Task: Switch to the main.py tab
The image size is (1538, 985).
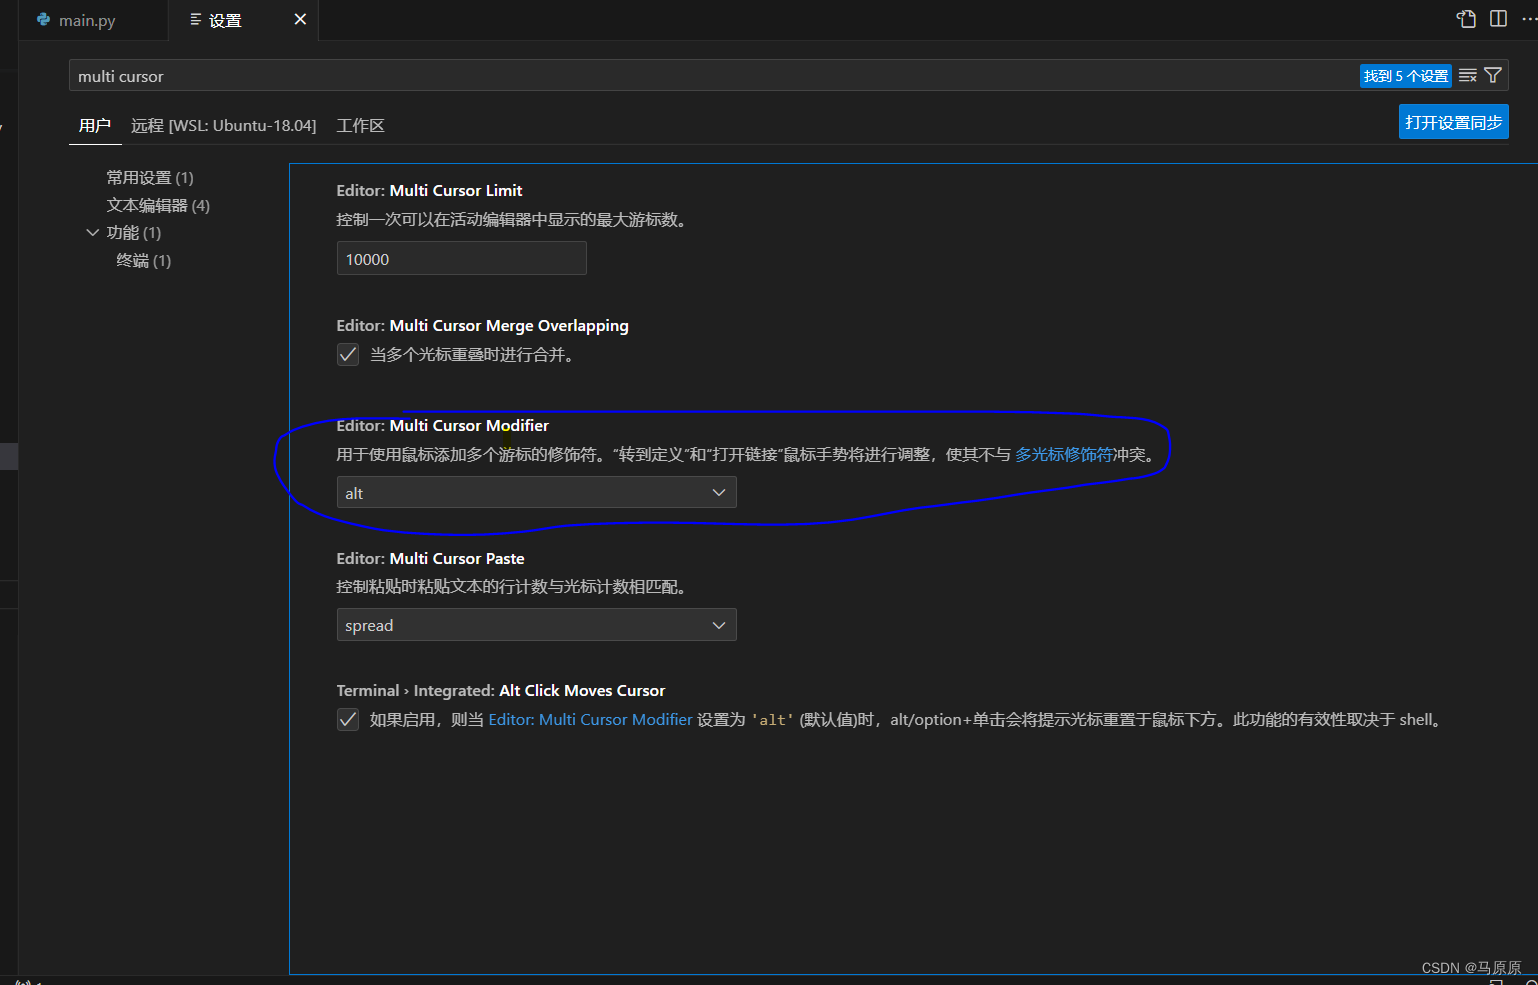Action: (x=87, y=19)
